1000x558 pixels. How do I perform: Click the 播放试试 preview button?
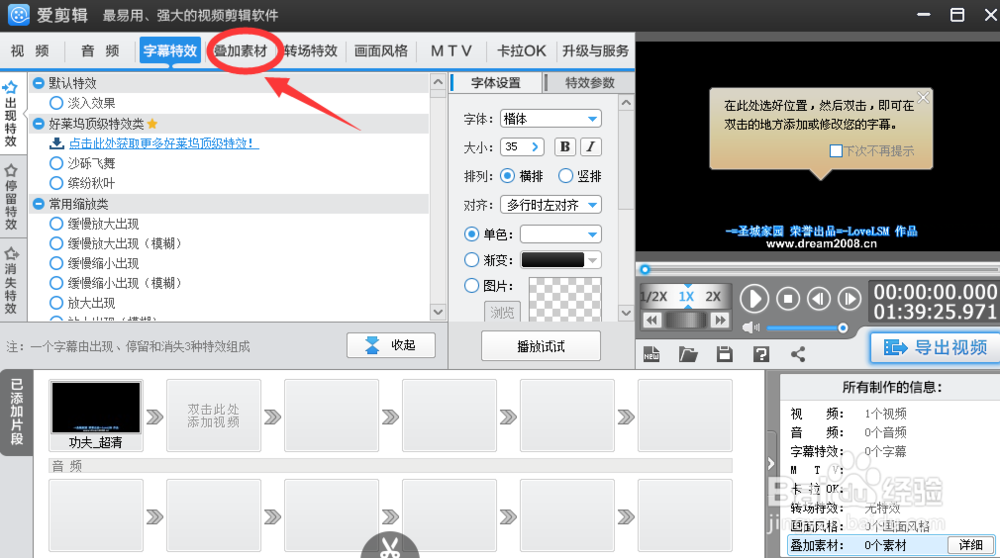tap(541, 346)
